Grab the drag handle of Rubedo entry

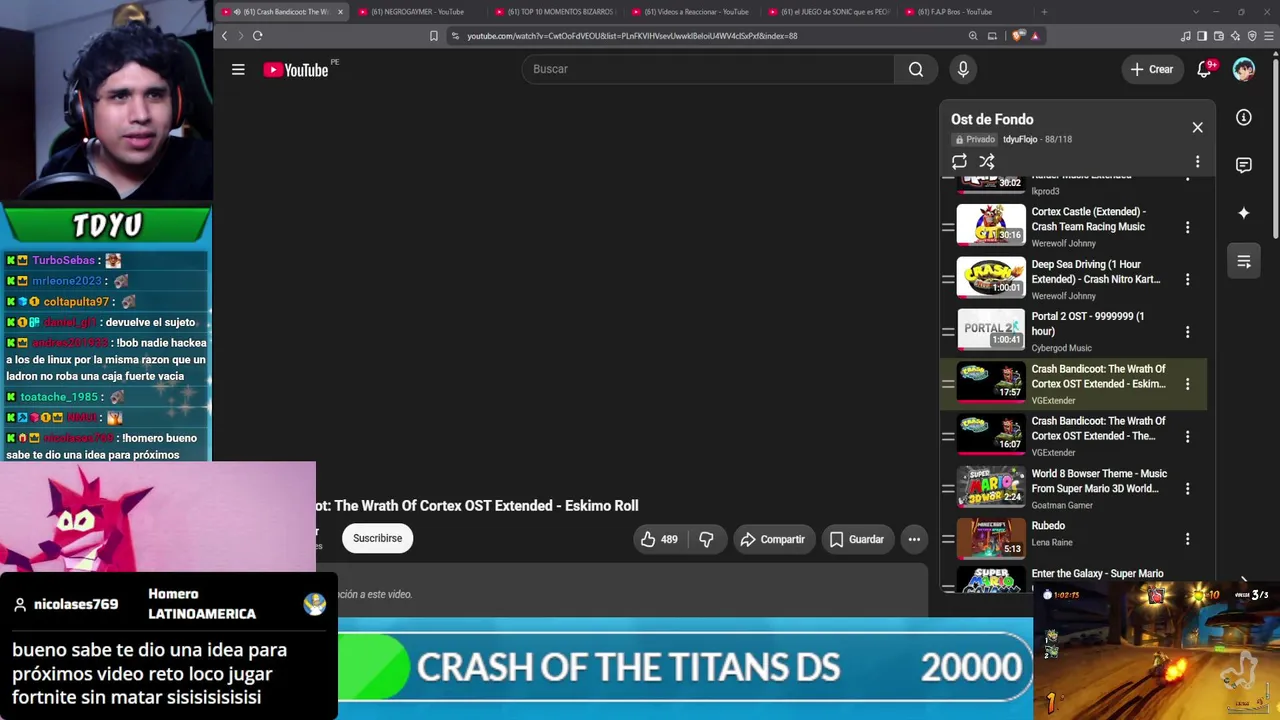pyautogui.click(x=947, y=539)
